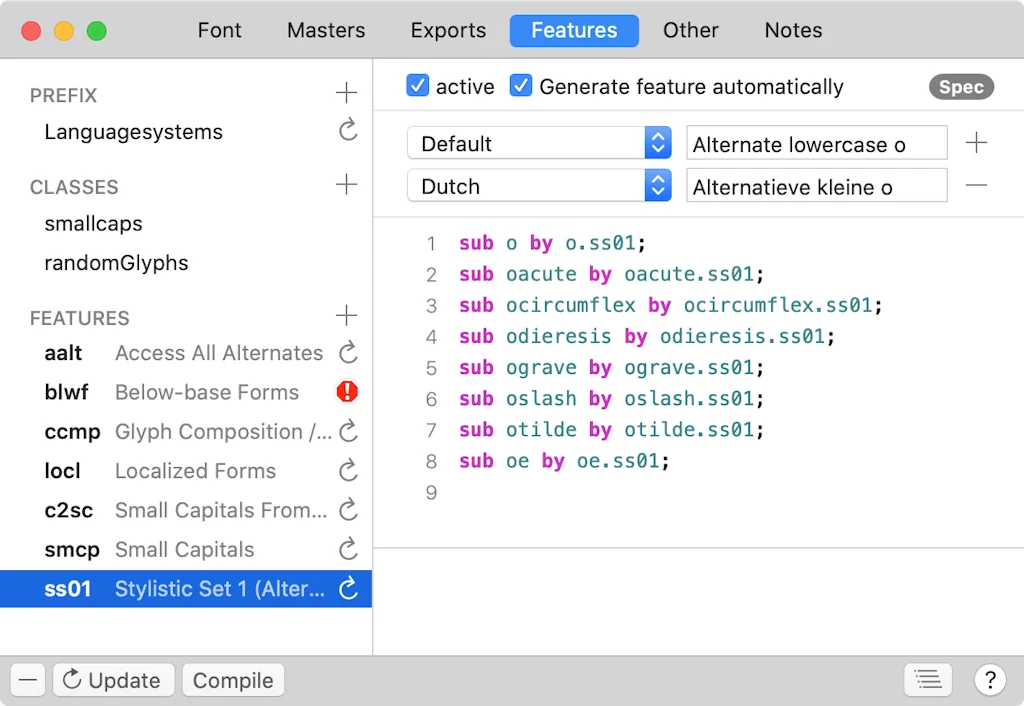
Task: Toggle Generate feature automatically checkbox
Action: (x=521, y=86)
